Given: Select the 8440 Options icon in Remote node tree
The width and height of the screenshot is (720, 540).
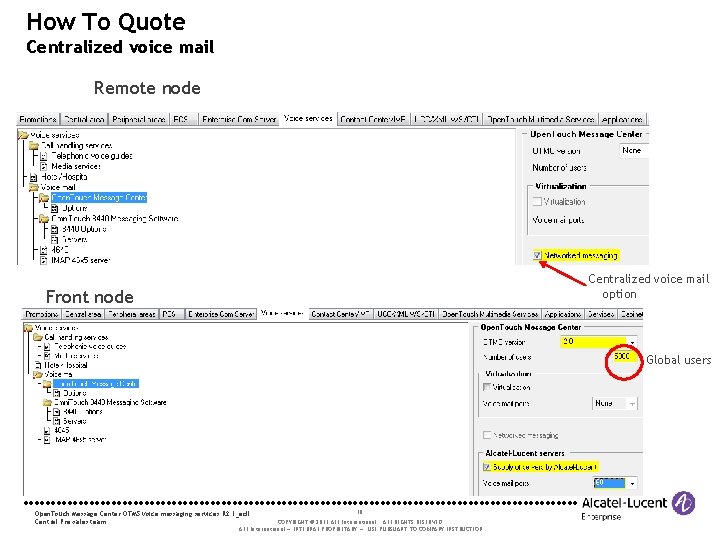Looking at the screenshot, I should pyautogui.click(x=55, y=229).
